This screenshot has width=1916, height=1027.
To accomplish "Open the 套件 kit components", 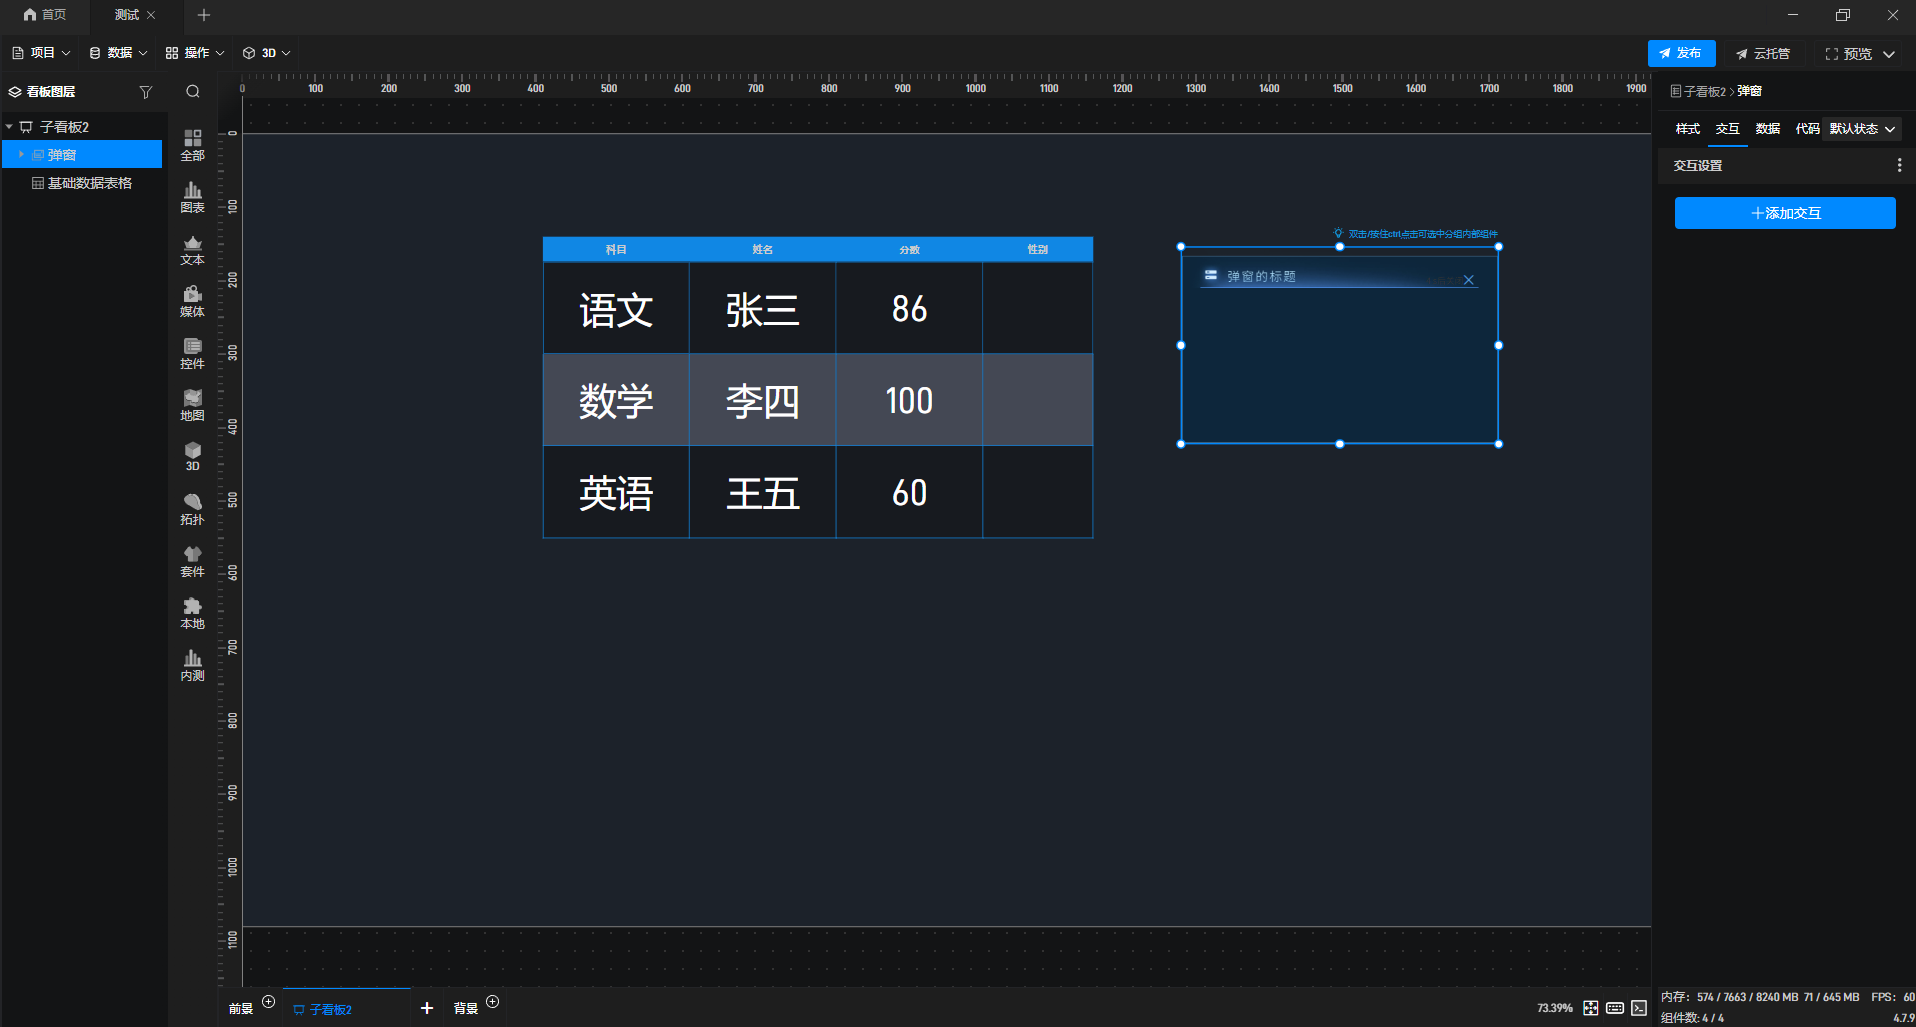I will click(192, 561).
